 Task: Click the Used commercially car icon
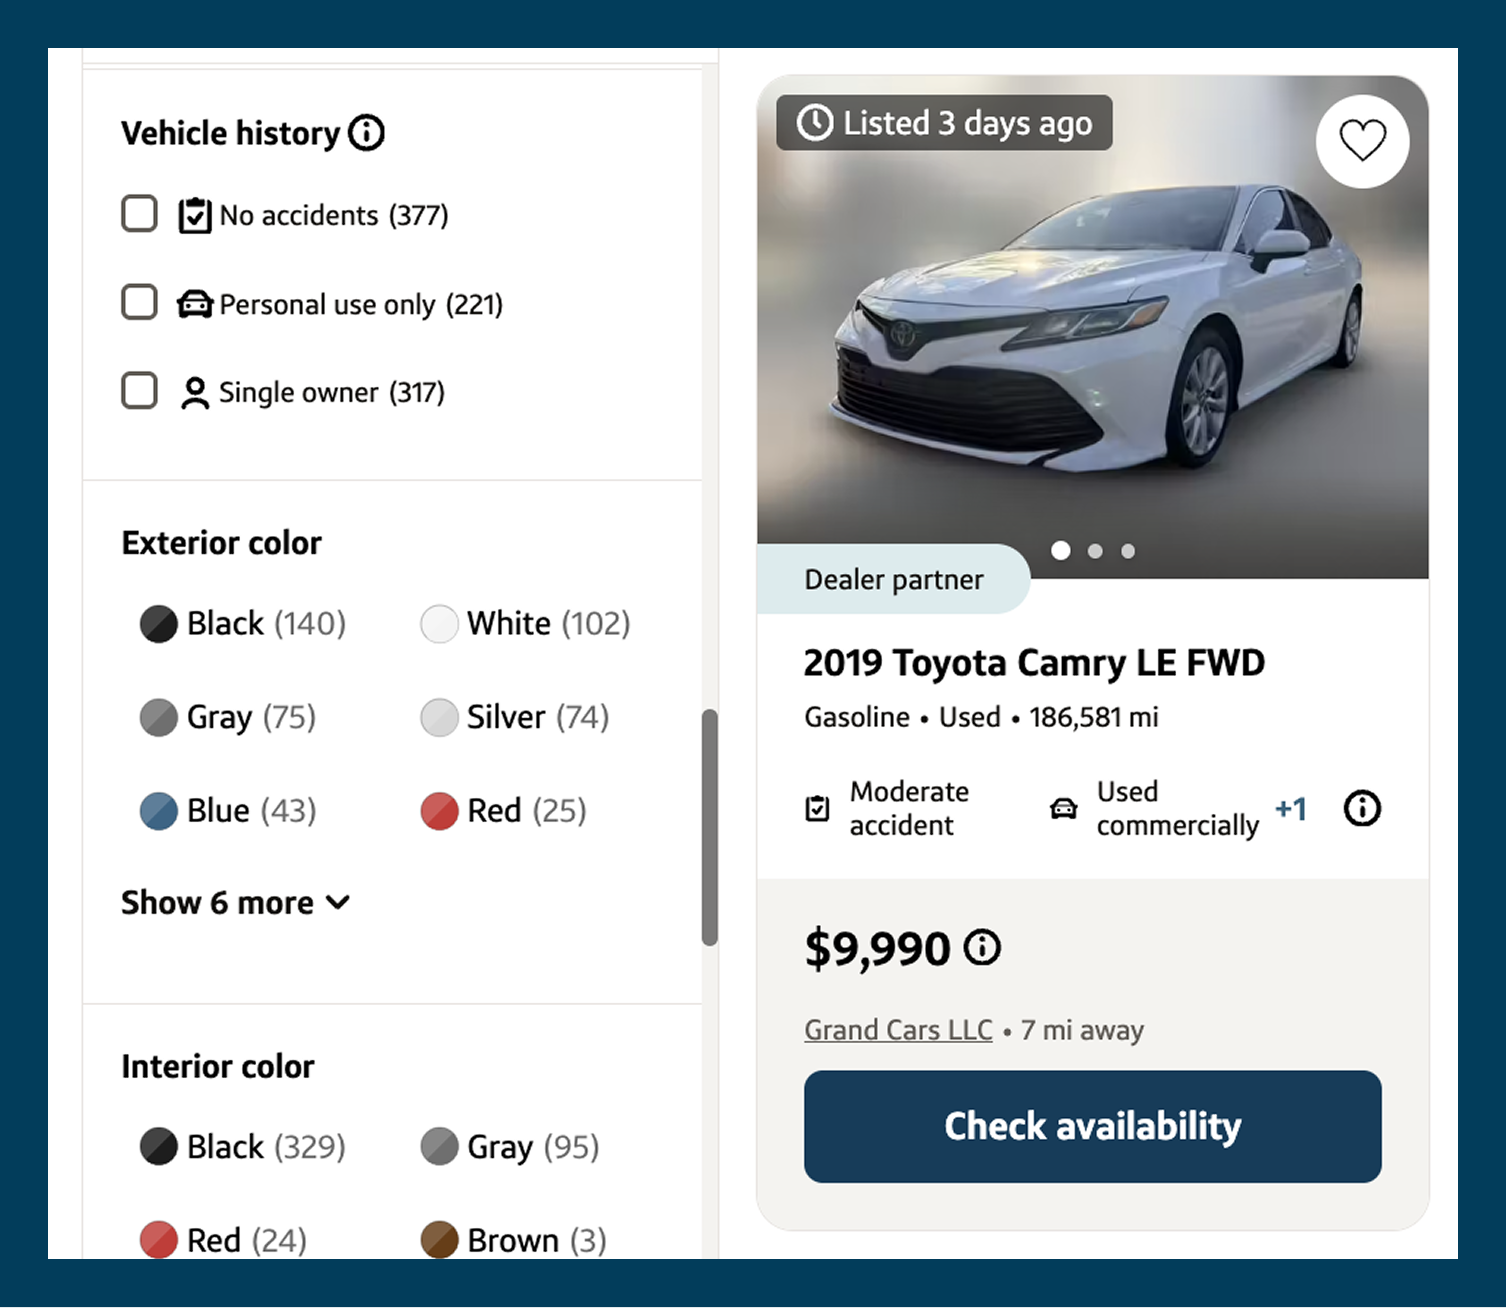point(1064,808)
